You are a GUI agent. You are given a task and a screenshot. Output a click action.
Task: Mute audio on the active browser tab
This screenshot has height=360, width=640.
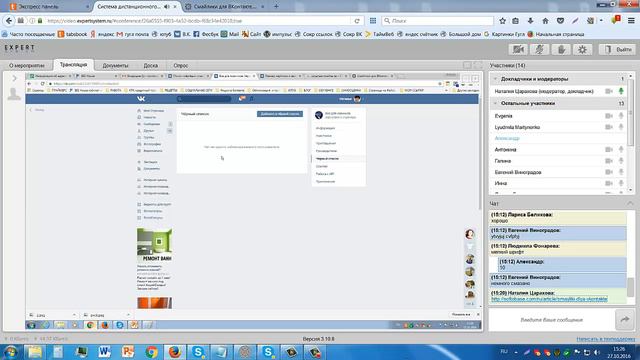tap(167, 7)
